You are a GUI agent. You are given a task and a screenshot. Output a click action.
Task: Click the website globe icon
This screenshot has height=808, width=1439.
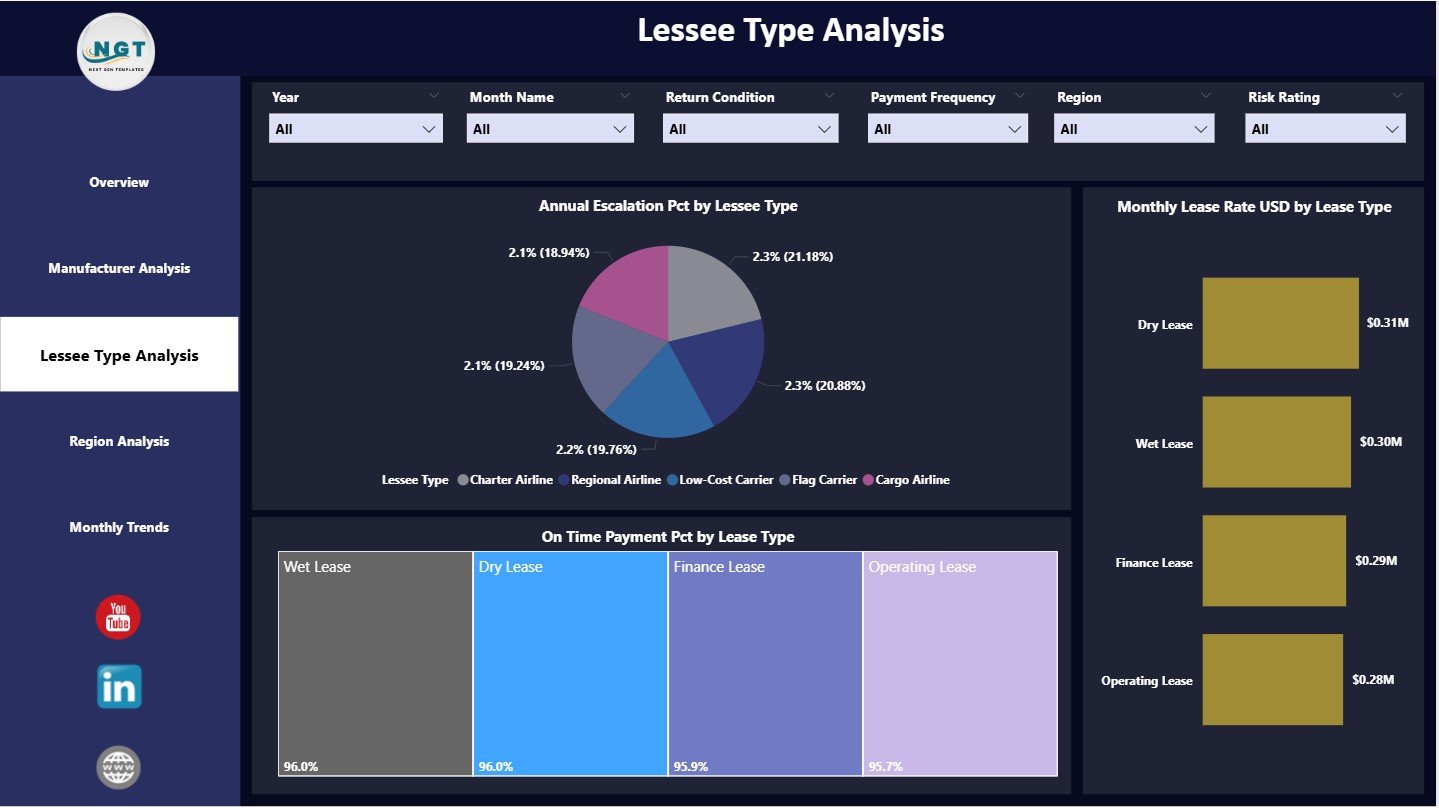[x=117, y=767]
